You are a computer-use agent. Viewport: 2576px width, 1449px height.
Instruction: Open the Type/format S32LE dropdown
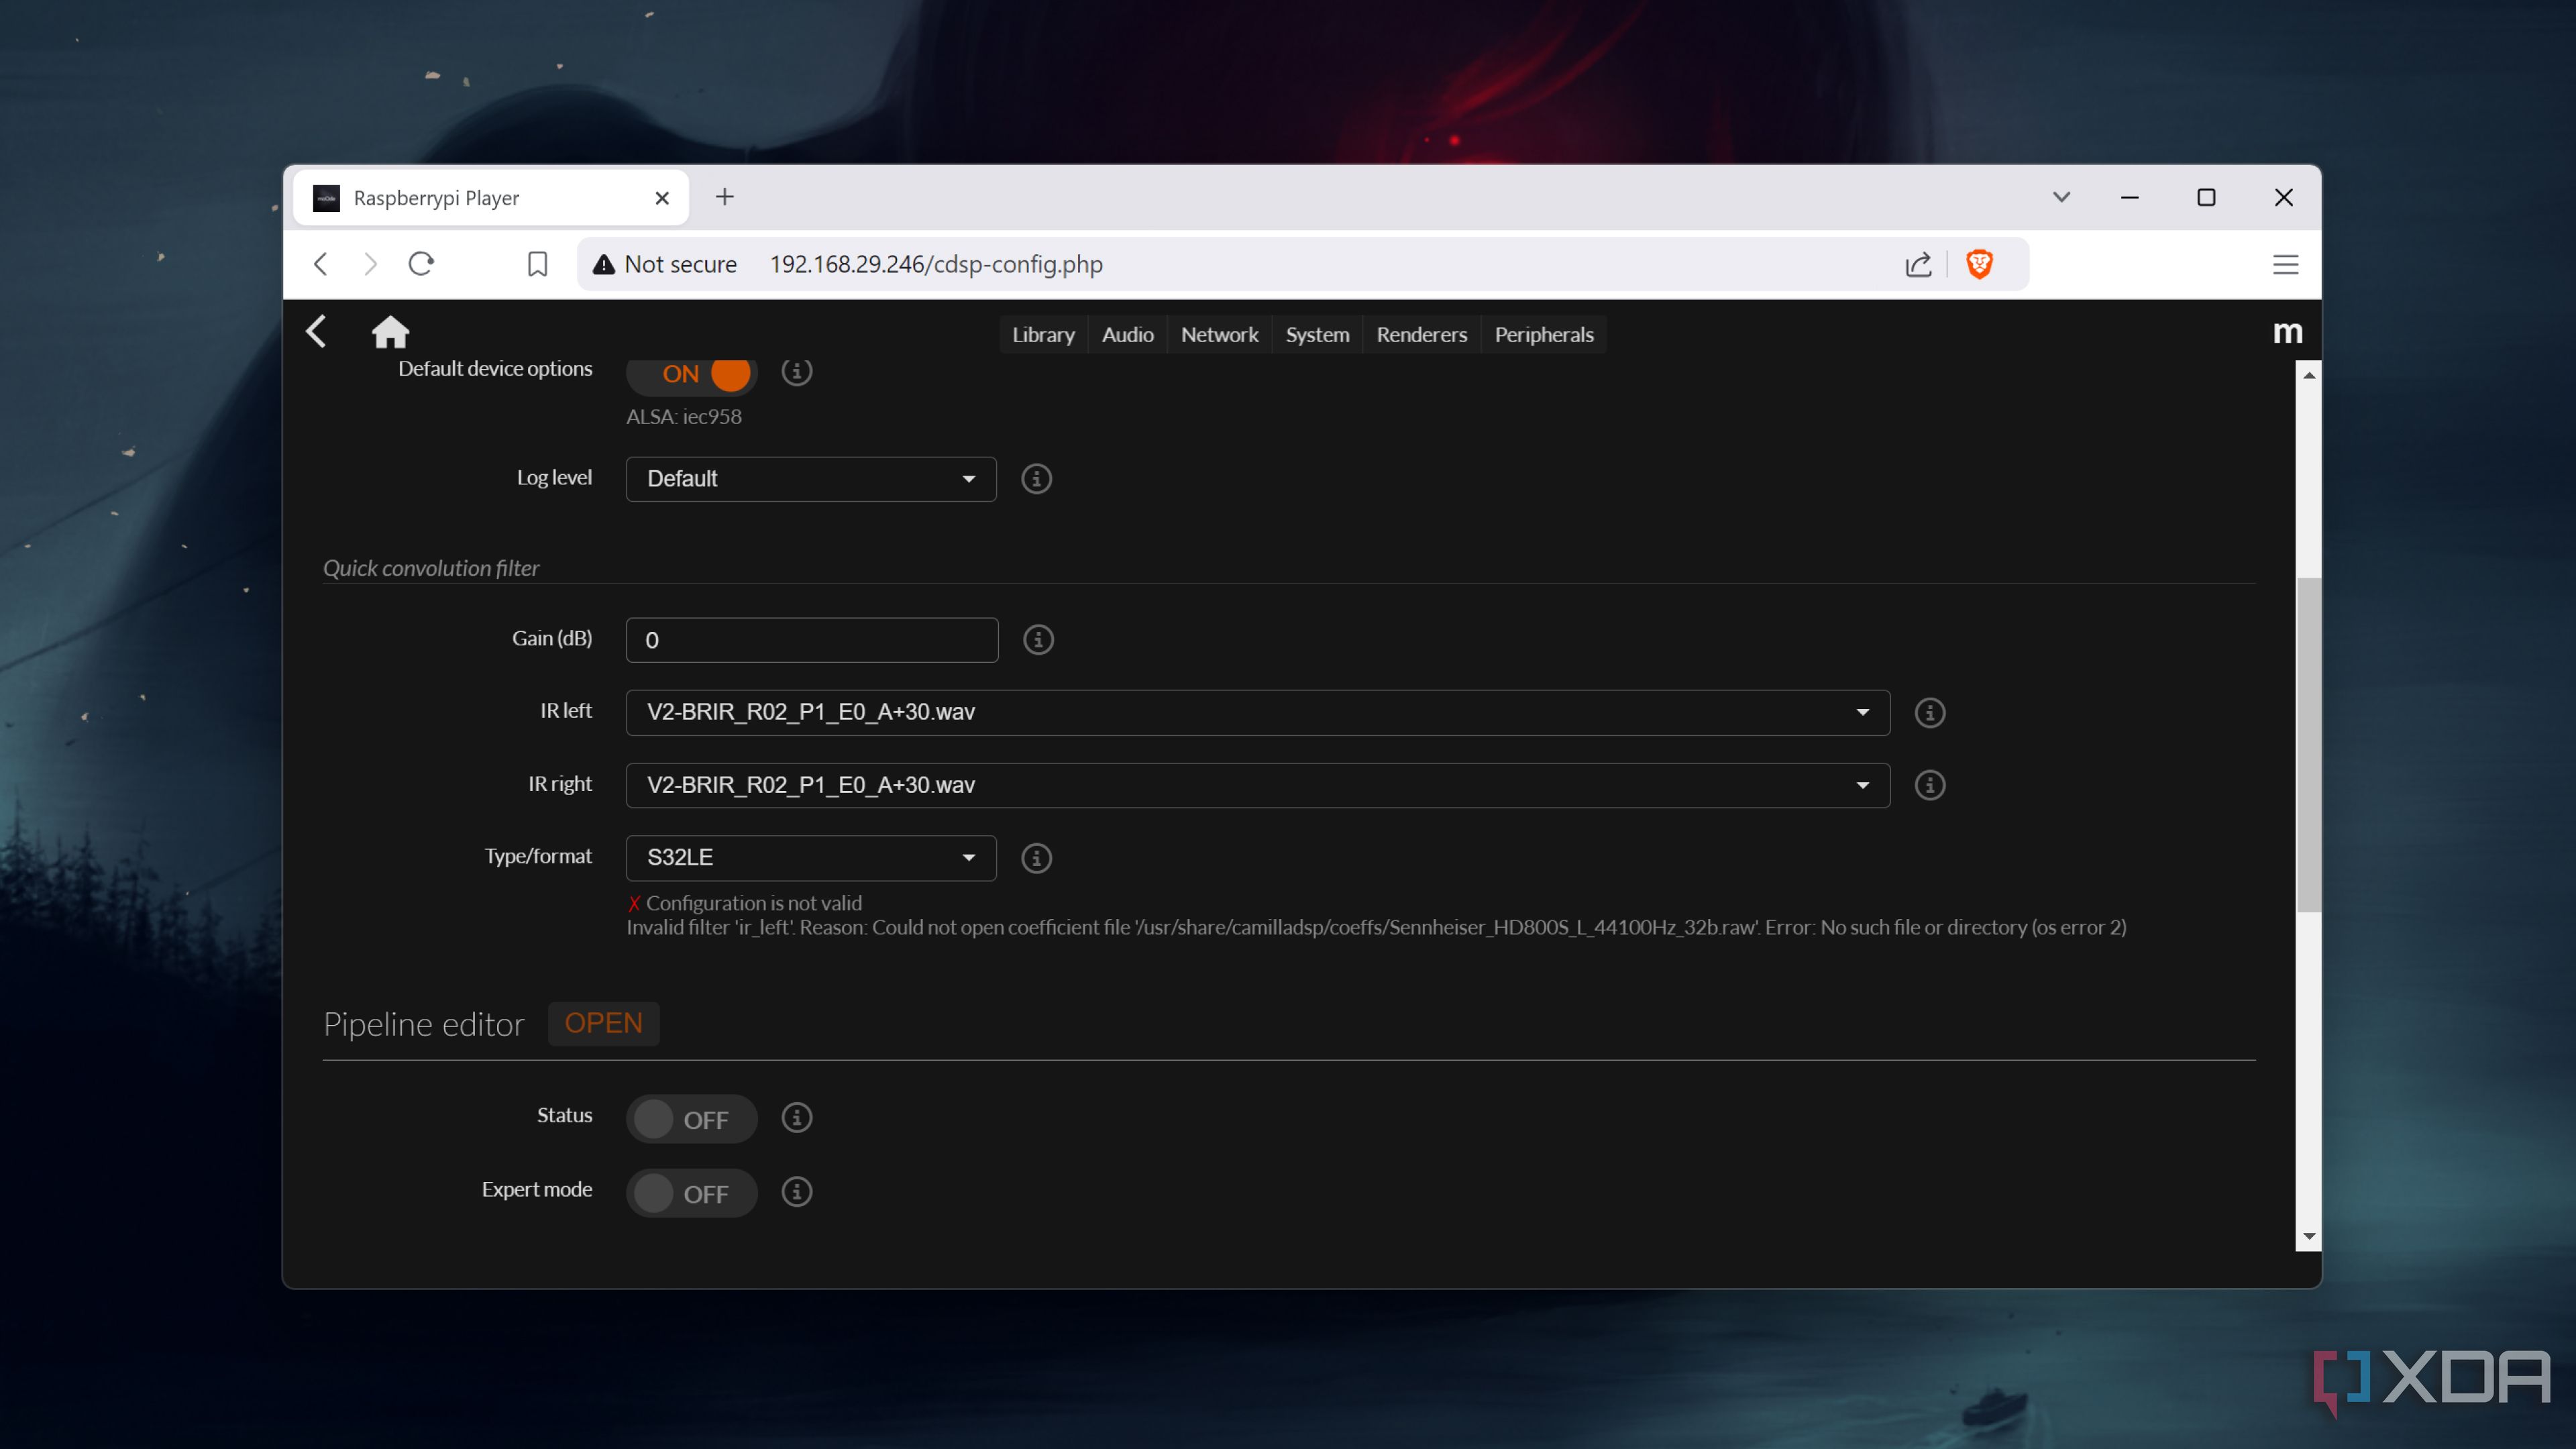pyautogui.click(x=811, y=858)
